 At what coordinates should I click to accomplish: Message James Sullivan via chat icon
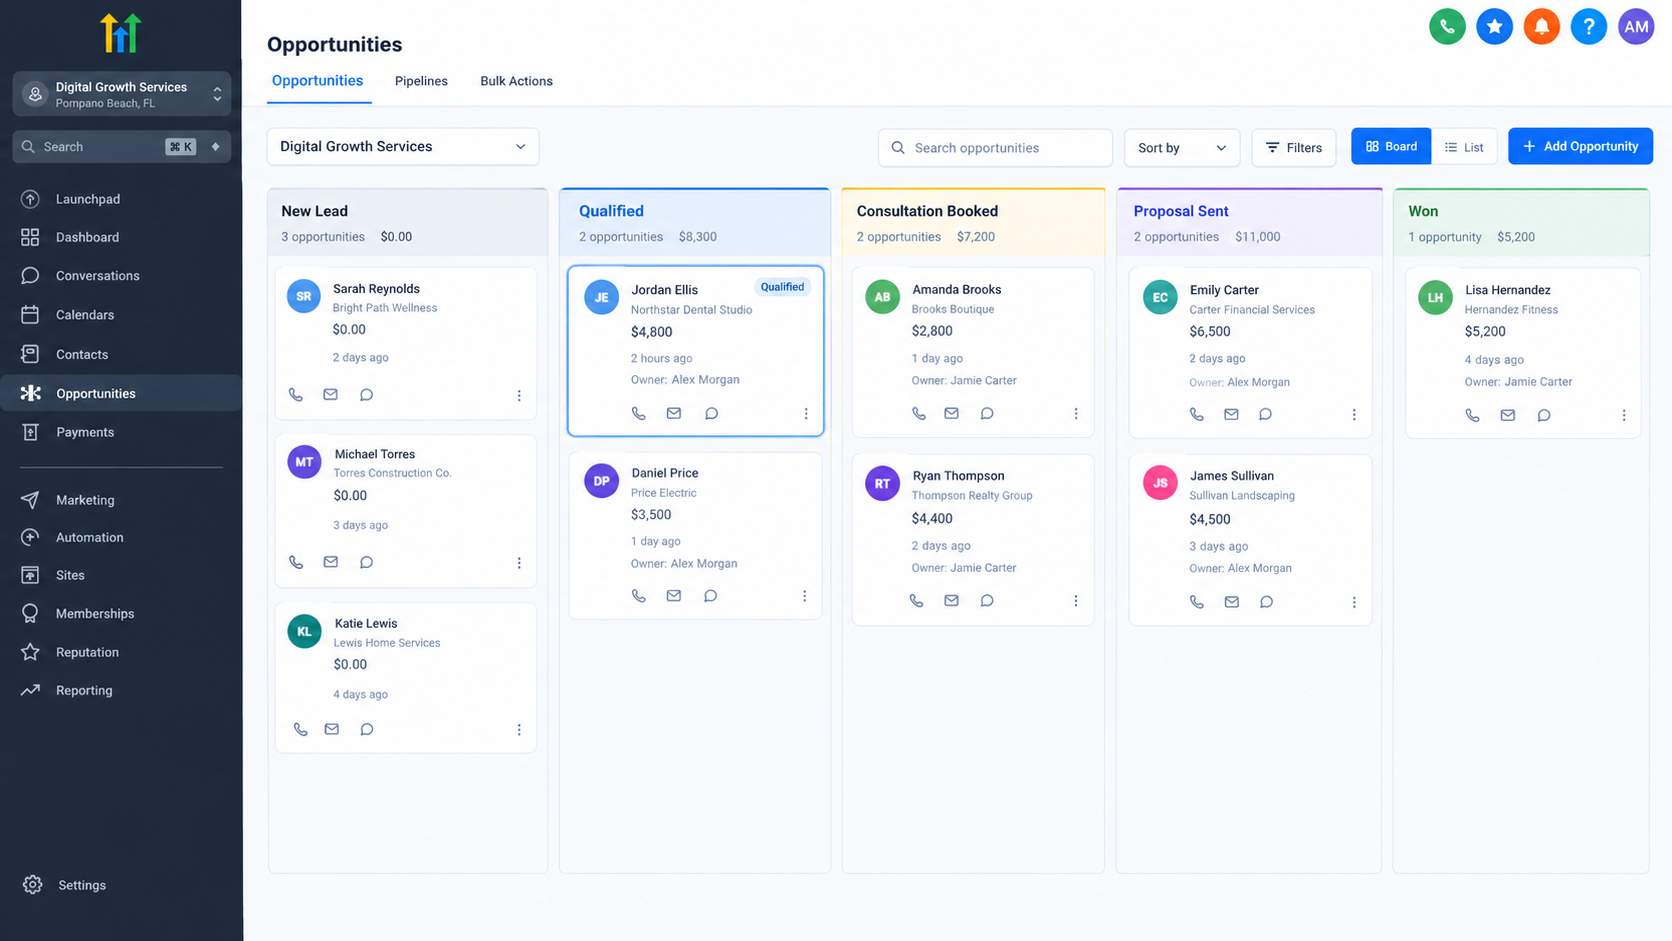(1266, 602)
